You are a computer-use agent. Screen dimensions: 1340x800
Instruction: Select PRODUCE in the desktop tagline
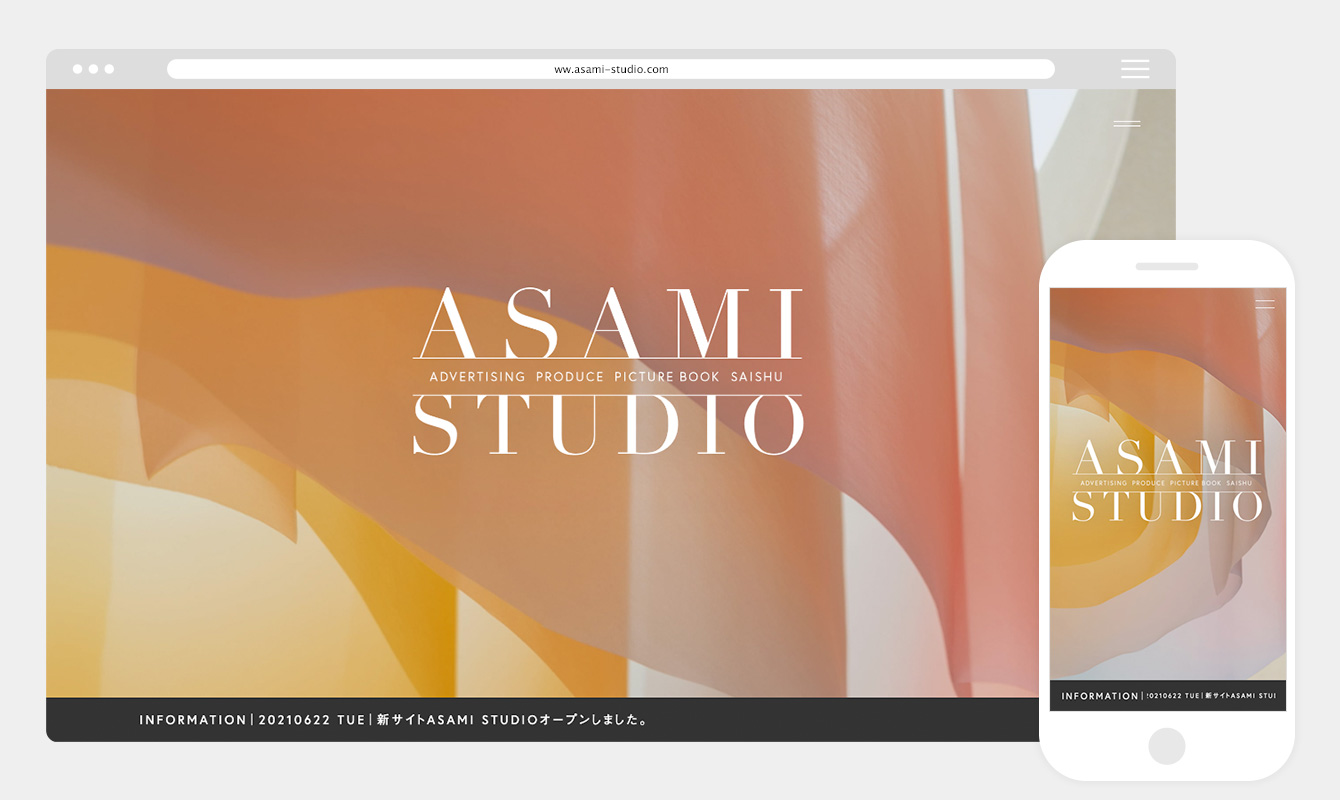570,377
